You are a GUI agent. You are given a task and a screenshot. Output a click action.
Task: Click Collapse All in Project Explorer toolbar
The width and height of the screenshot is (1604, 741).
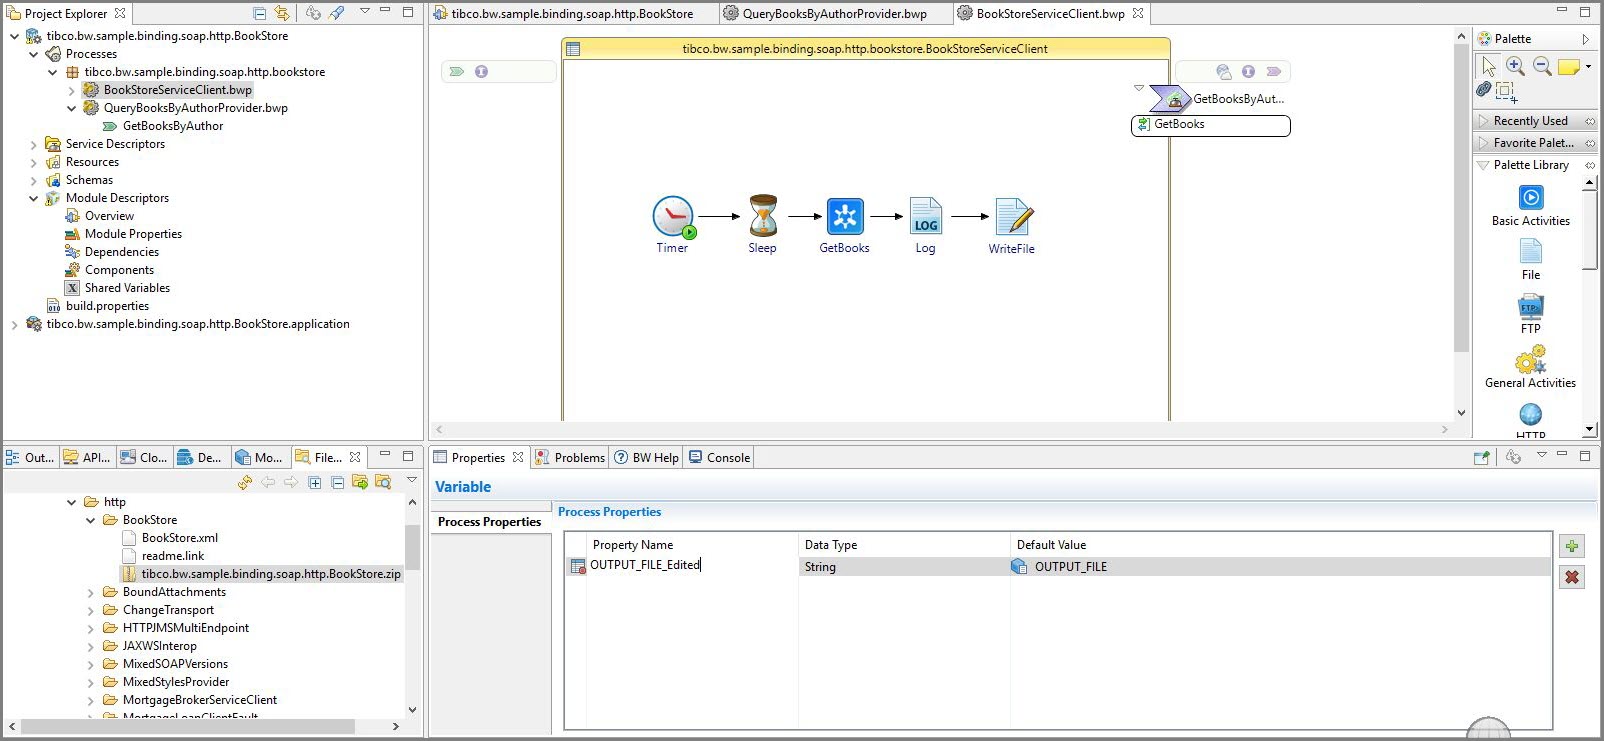[260, 13]
